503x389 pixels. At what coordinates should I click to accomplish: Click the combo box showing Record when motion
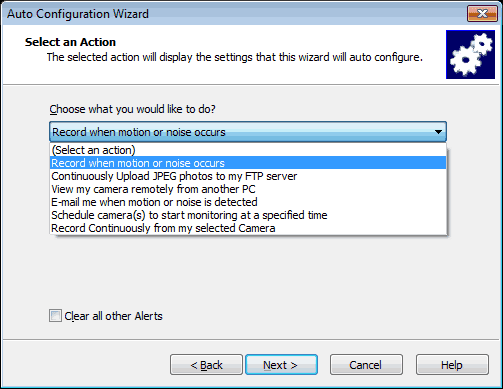[x=248, y=132]
